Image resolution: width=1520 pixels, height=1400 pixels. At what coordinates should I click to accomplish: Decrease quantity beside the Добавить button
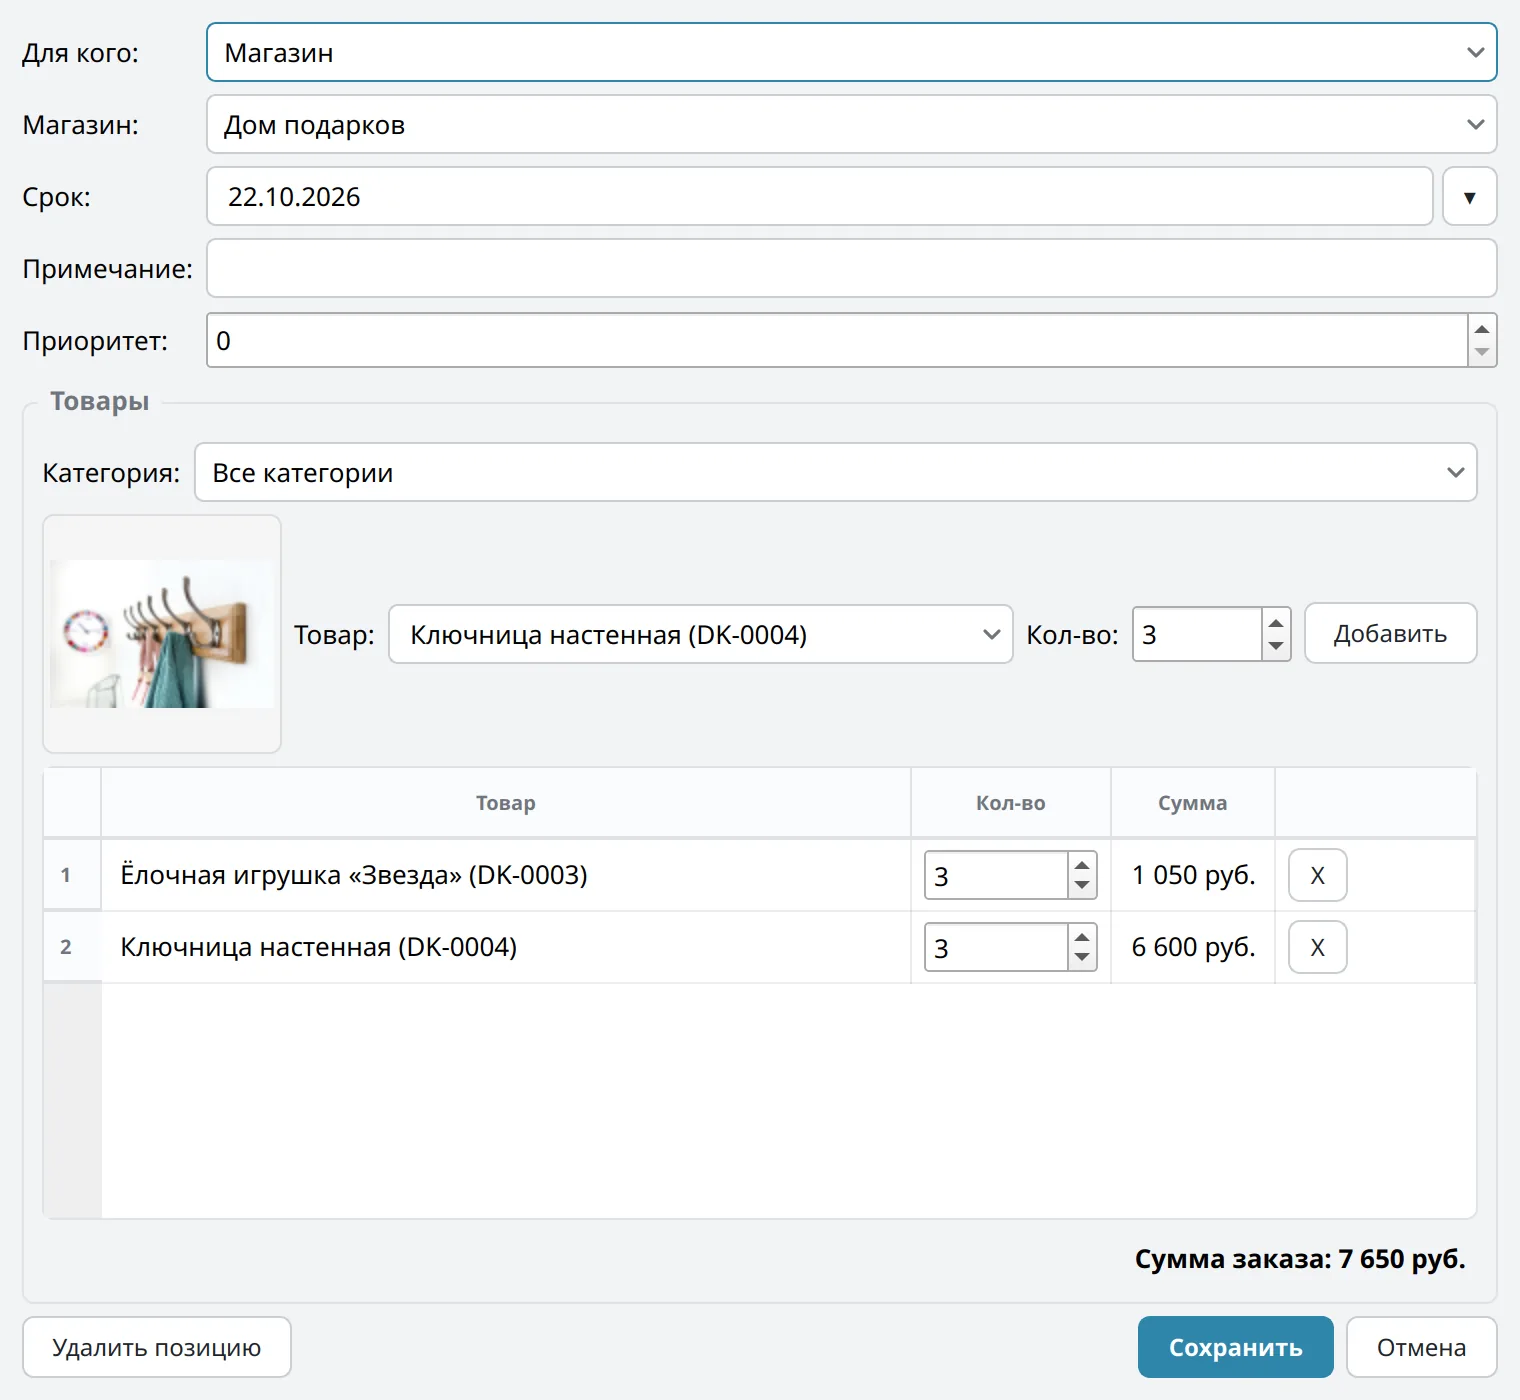coord(1276,646)
